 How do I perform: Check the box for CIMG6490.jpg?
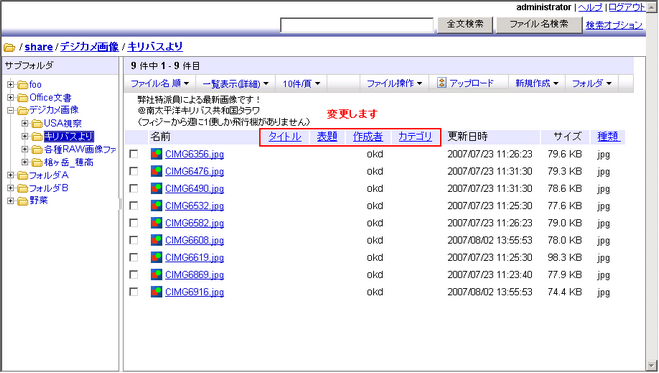pos(134,189)
